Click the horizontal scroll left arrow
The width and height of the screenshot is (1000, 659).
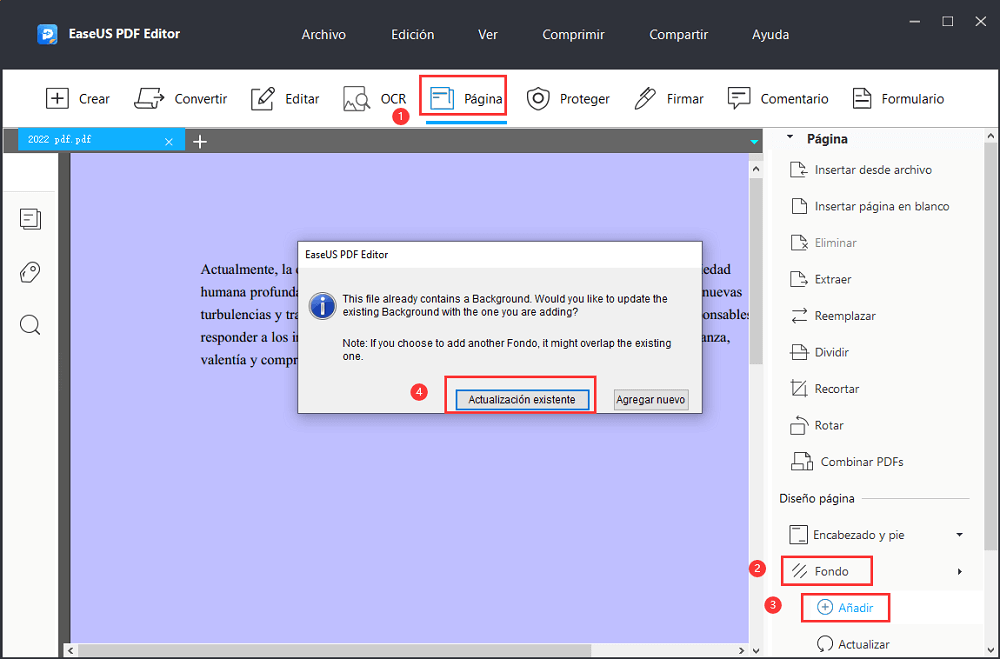[71, 650]
